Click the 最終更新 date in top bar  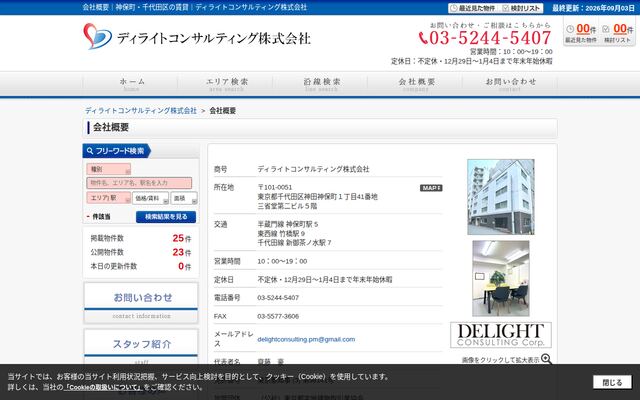(x=593, y=8)
